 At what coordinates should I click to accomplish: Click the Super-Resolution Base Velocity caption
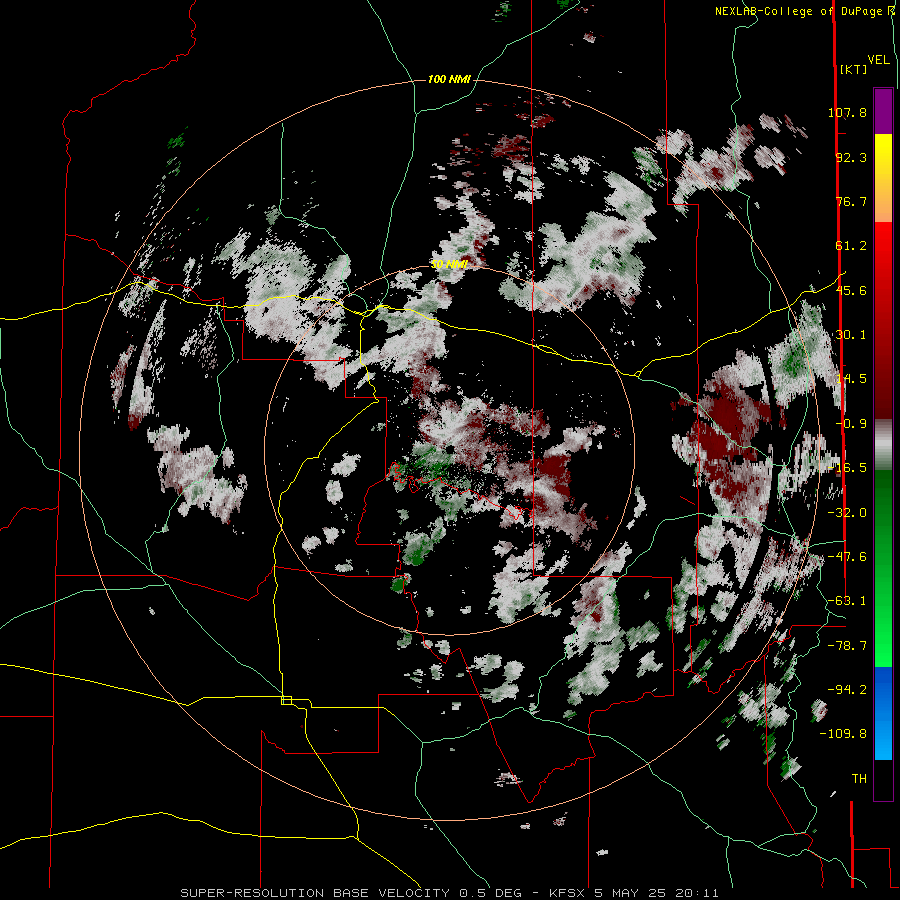pyautogui.click(x=449, y=893)
